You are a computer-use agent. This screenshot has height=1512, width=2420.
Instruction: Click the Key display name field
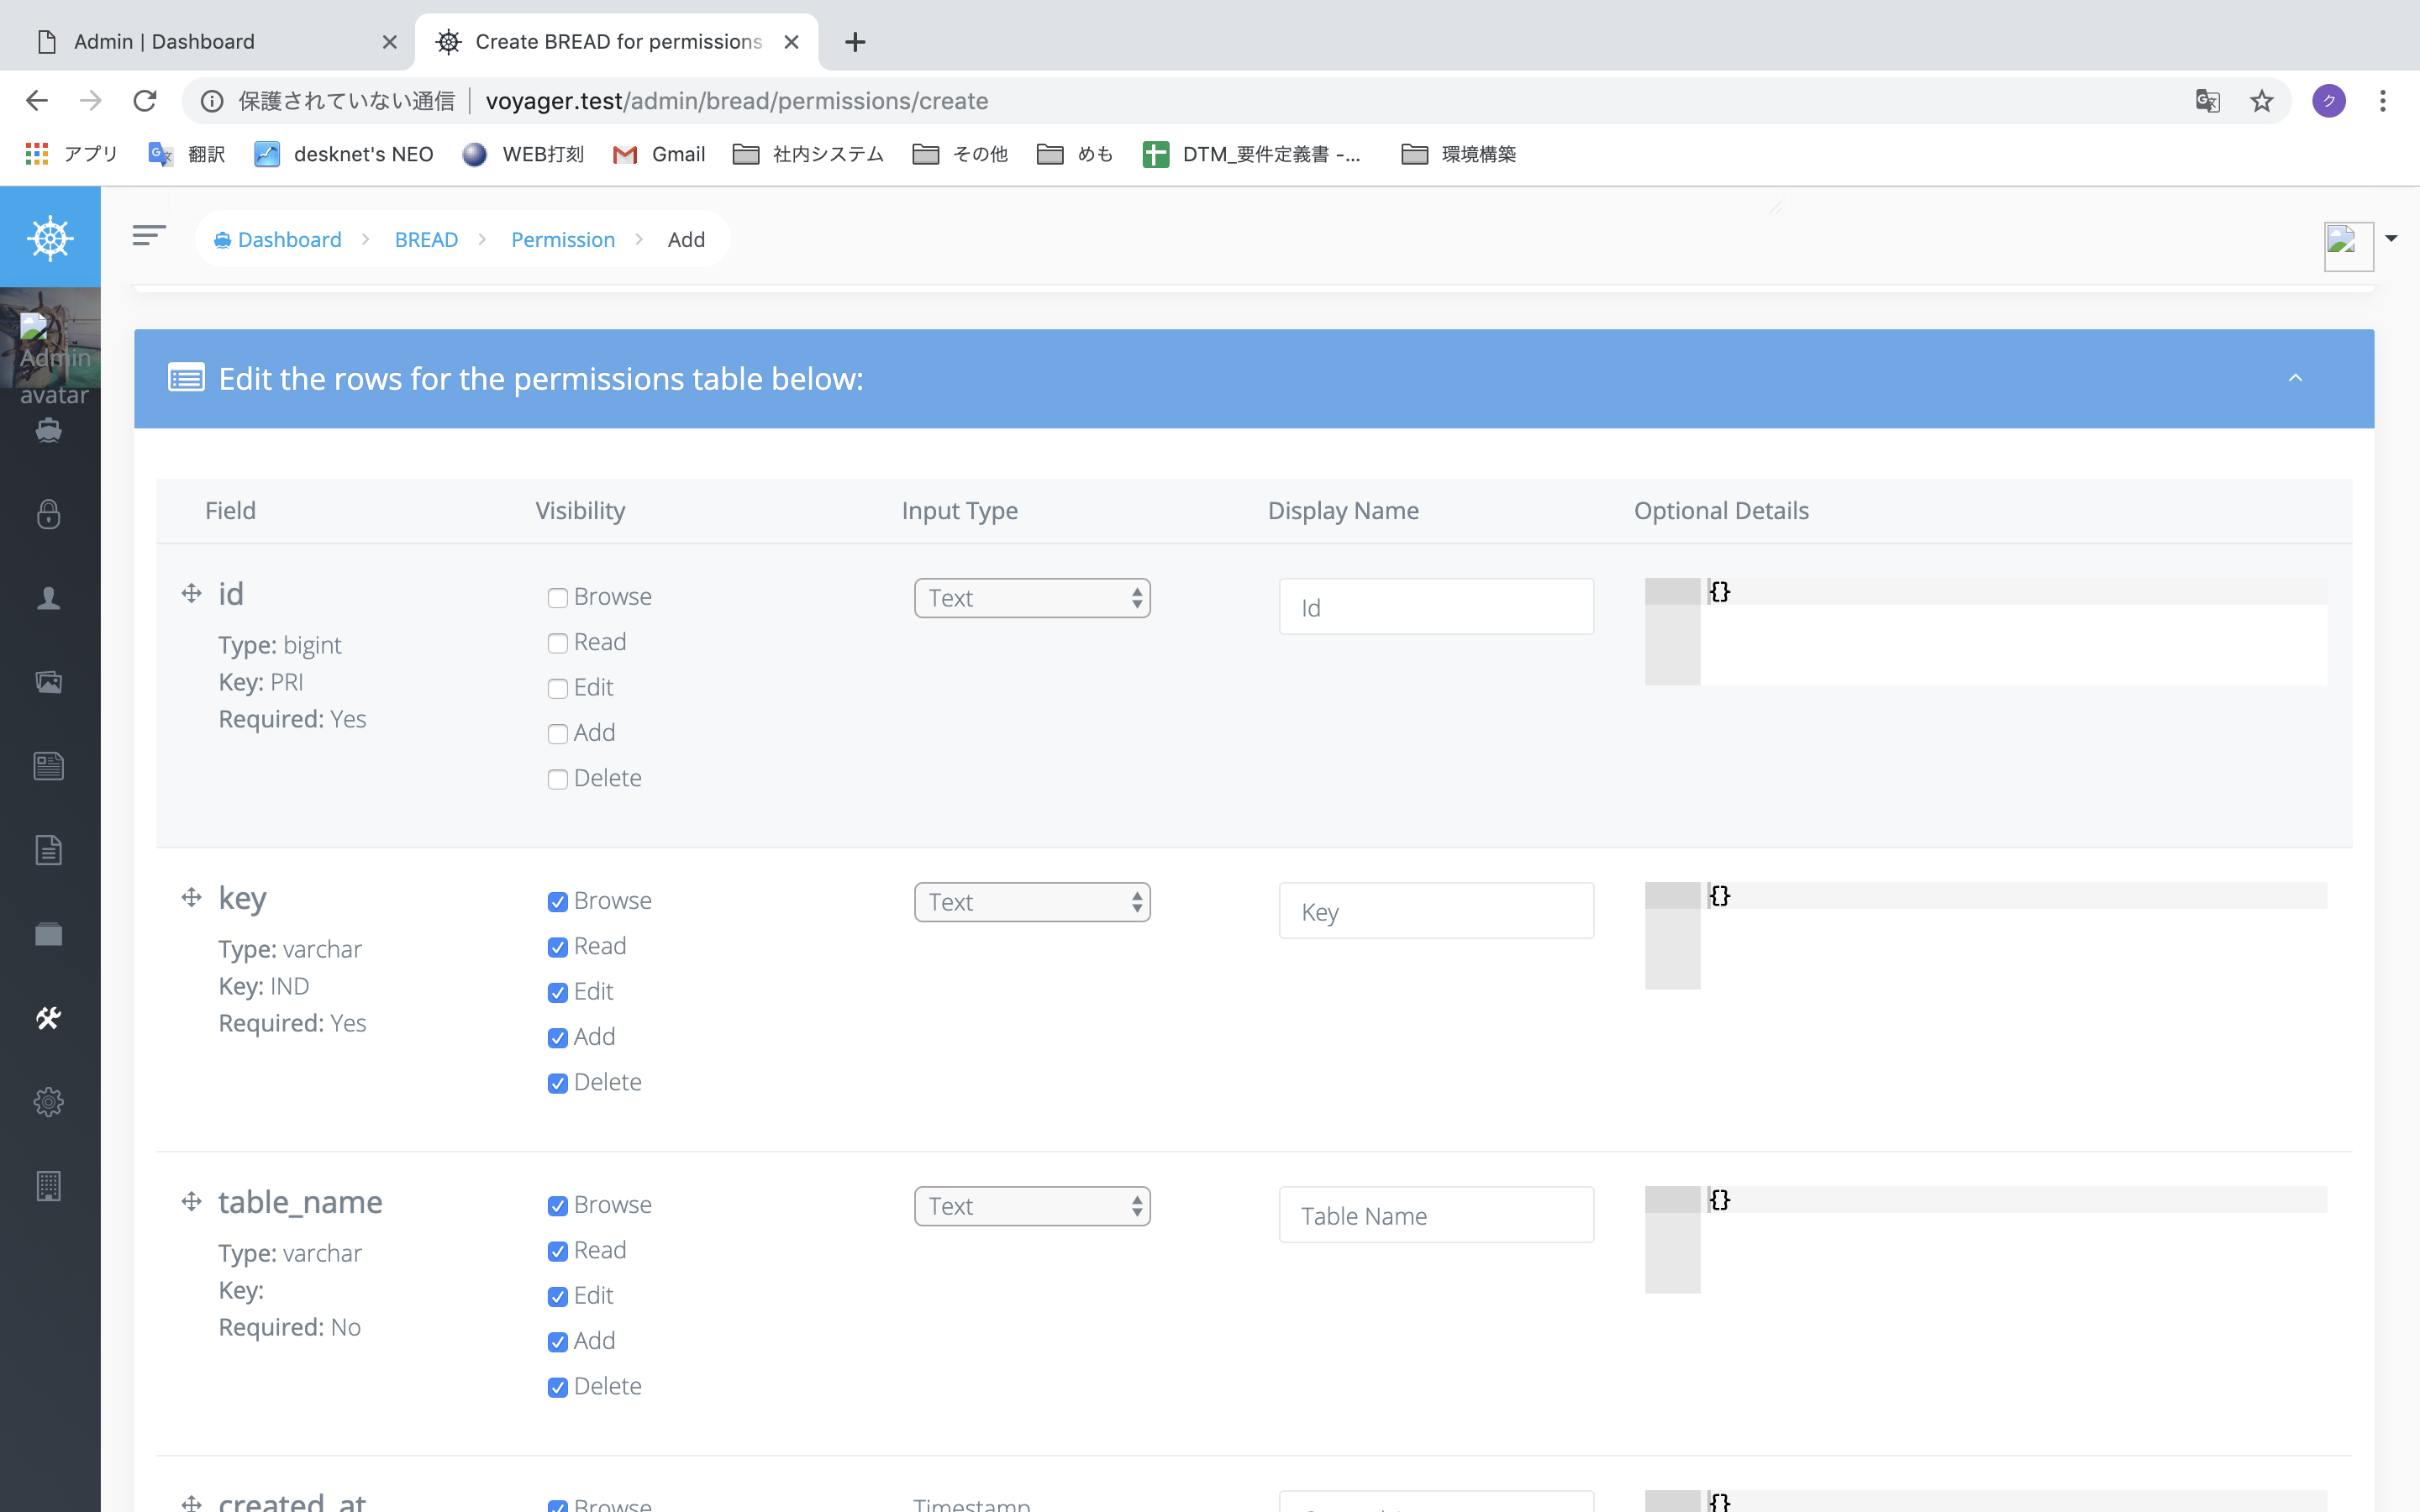click(x=1435, y=911)
